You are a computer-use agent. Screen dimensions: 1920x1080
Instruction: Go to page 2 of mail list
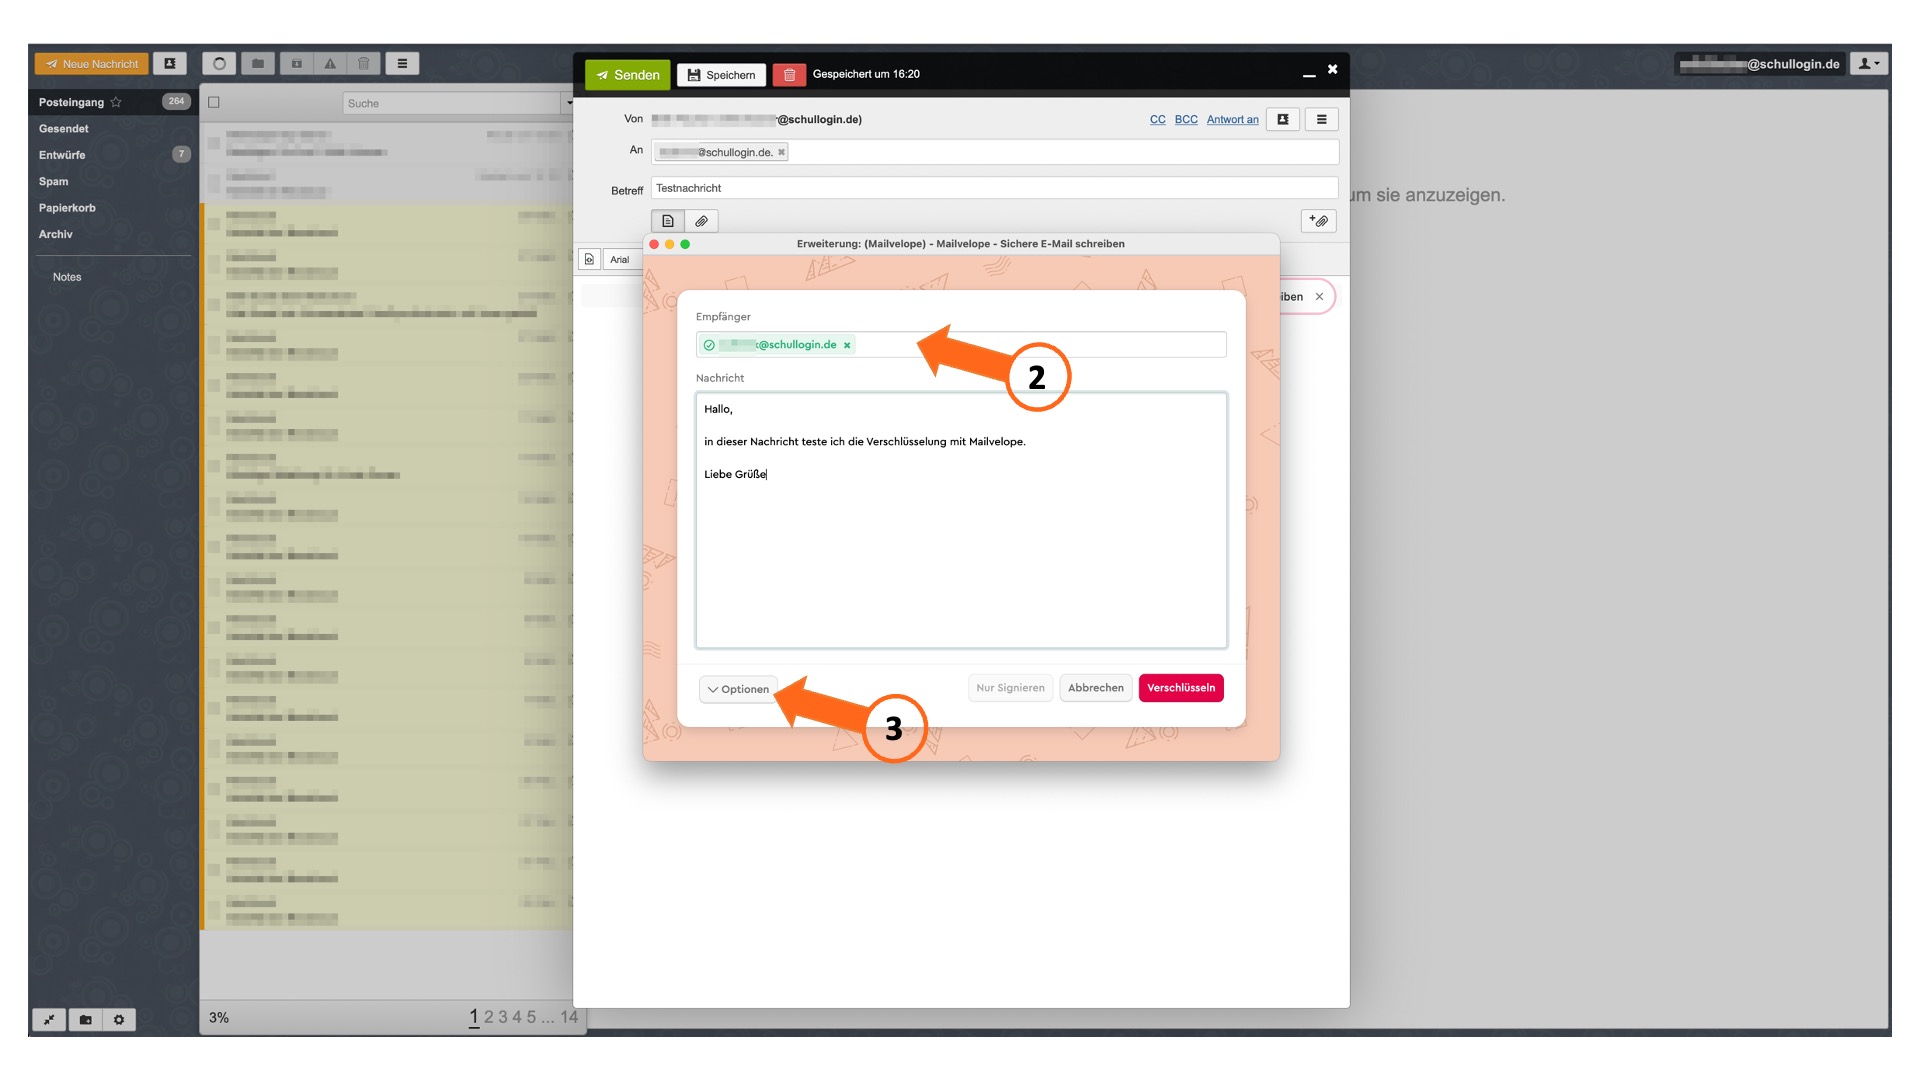click(x=489, y=1017)
